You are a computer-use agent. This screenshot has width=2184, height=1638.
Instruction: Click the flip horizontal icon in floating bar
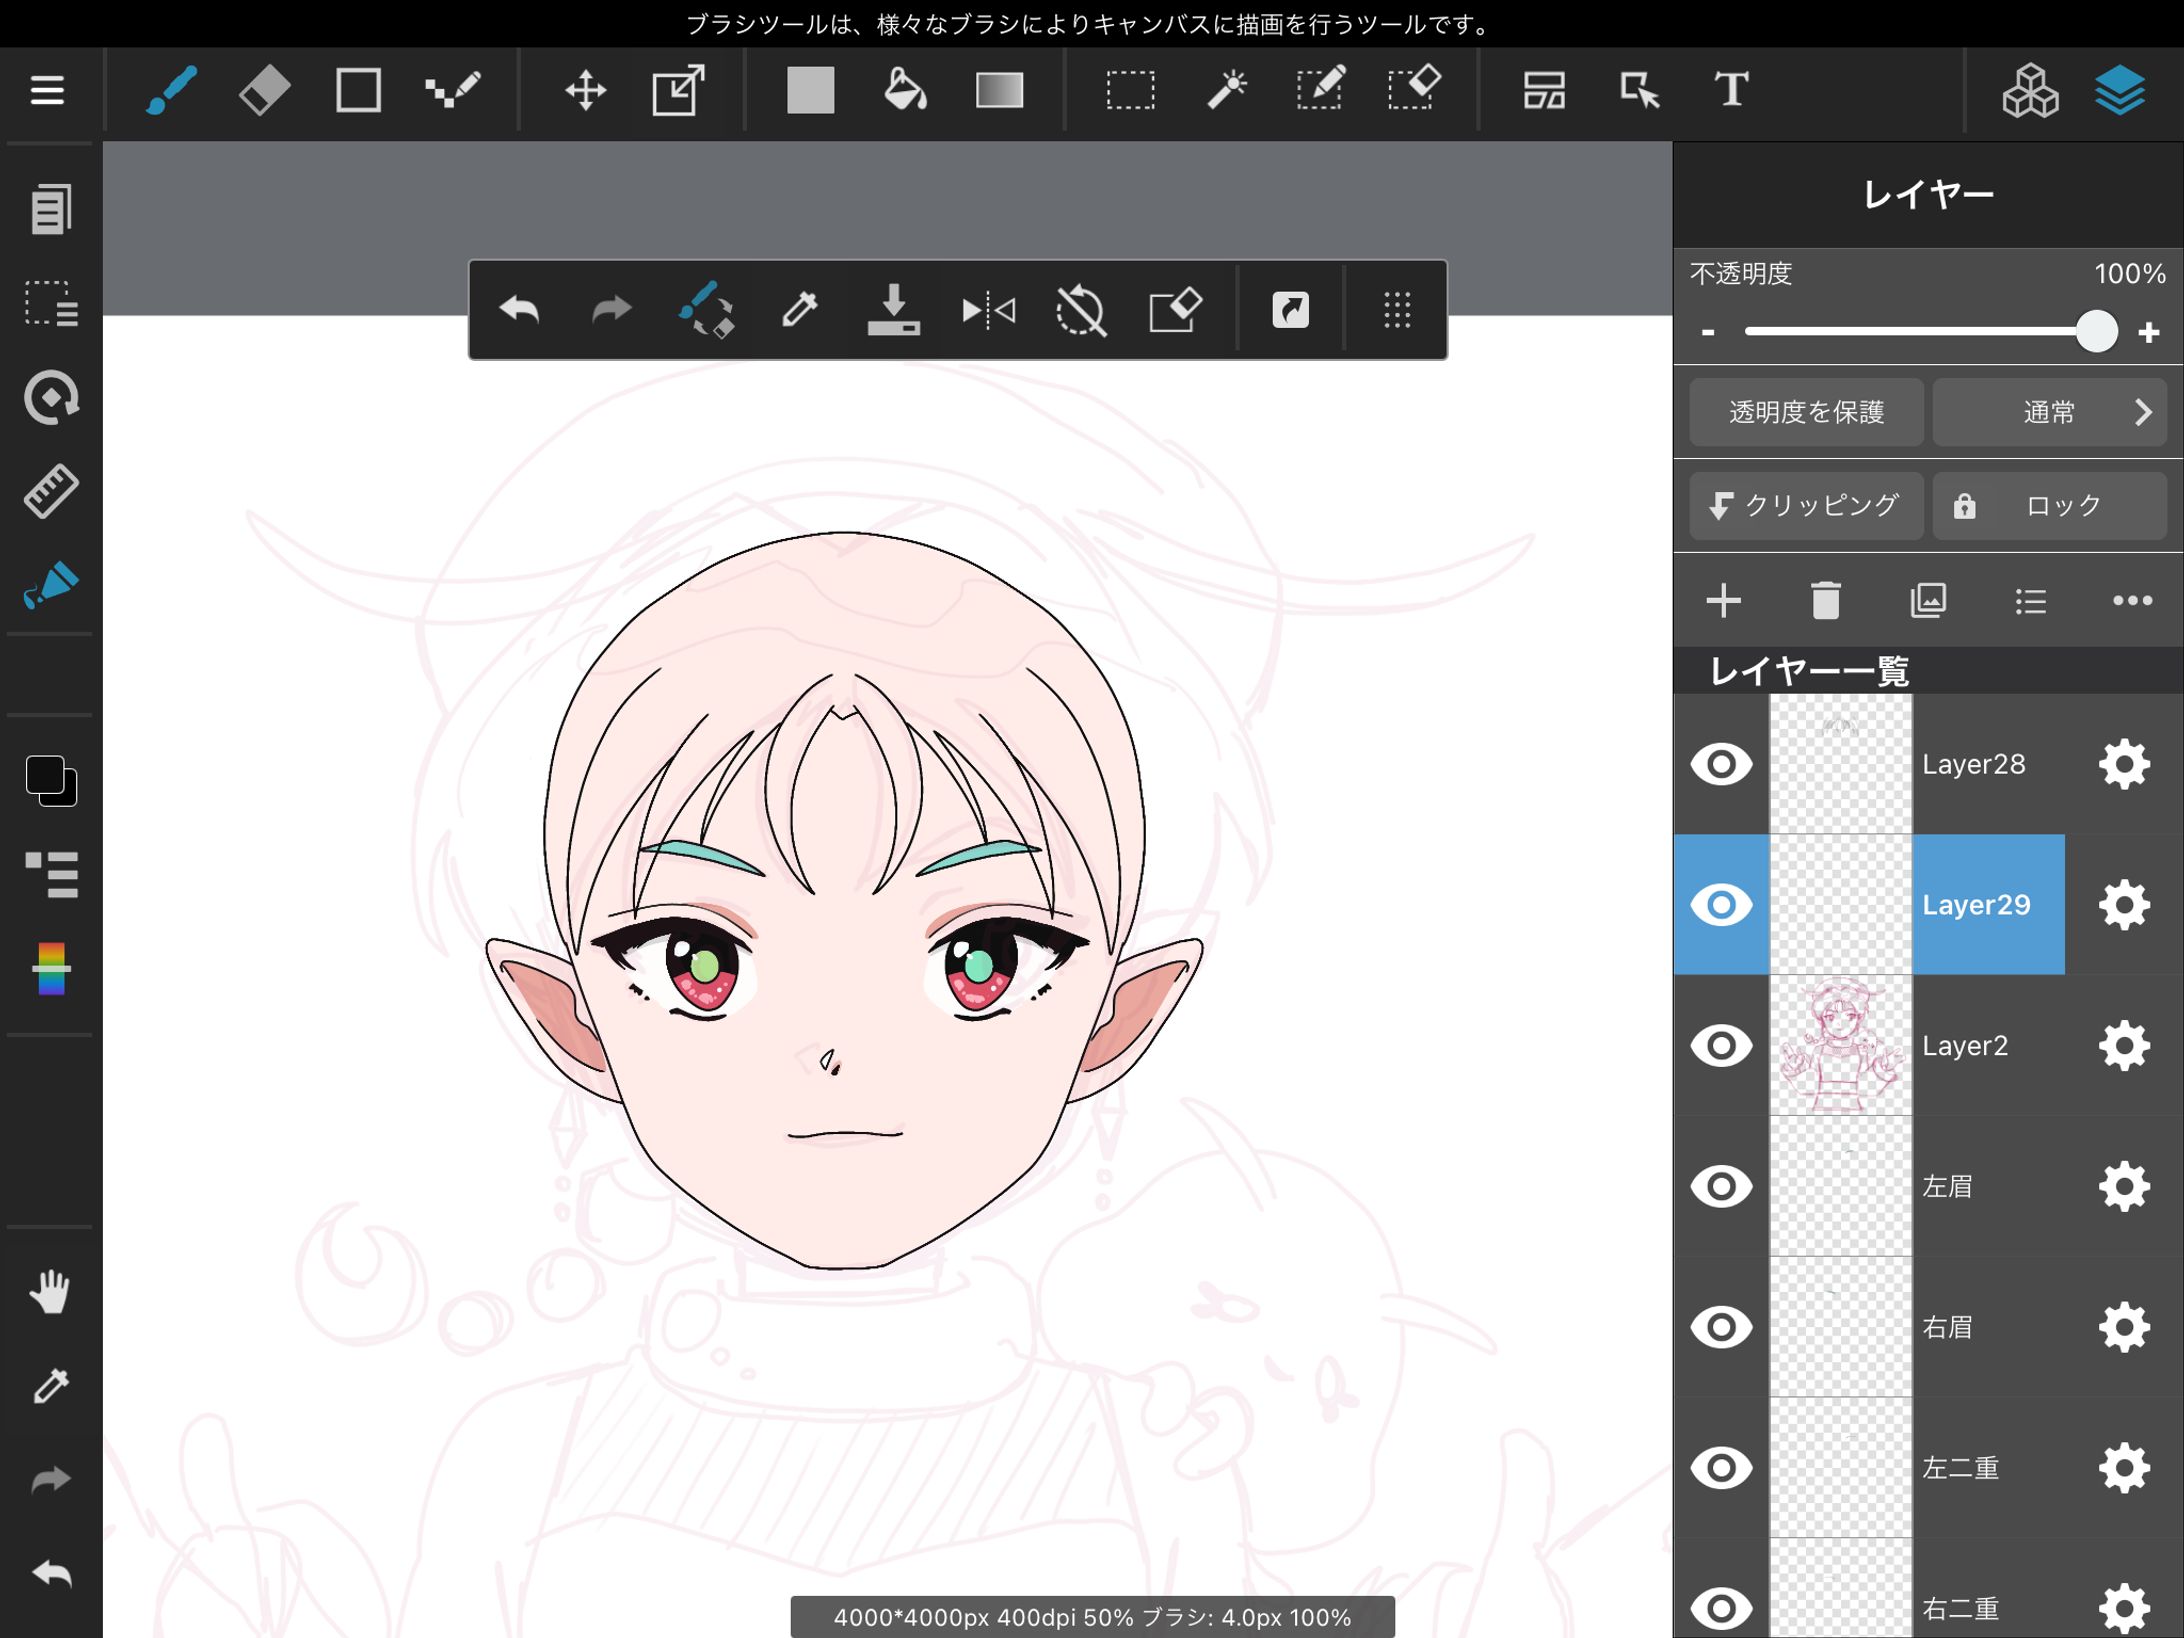[x=988, y=311]
